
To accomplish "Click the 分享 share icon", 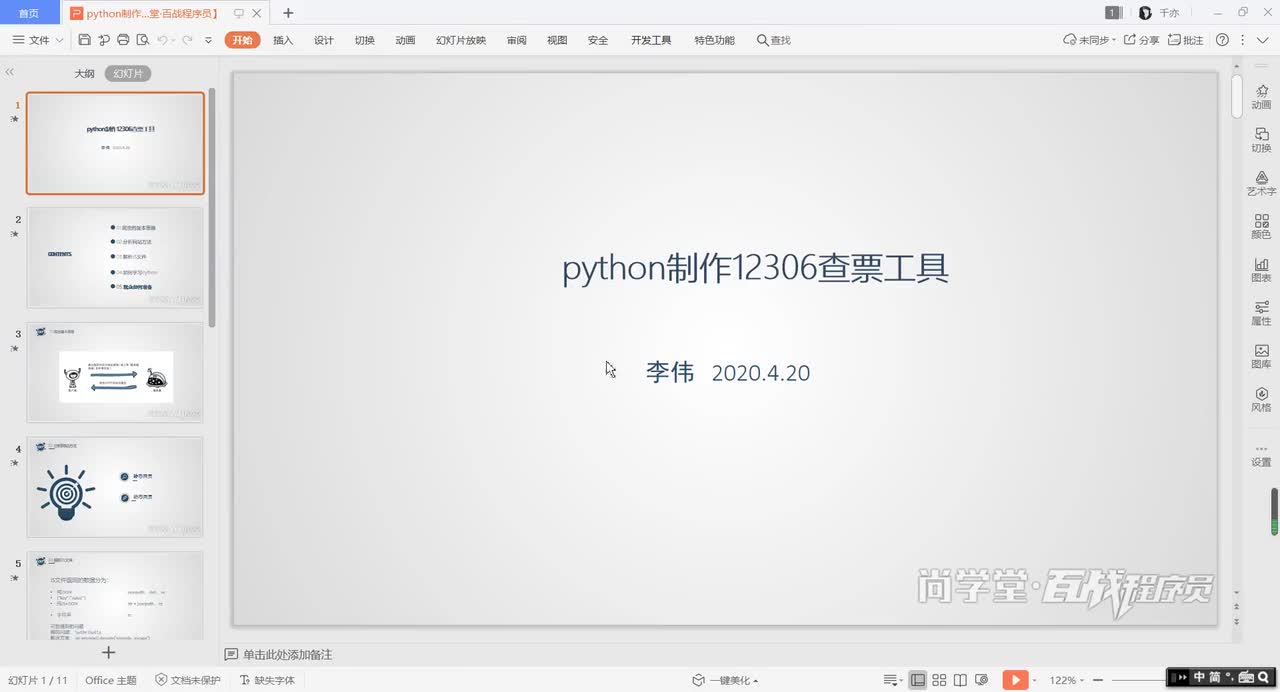I will [x=1141, y=40].
